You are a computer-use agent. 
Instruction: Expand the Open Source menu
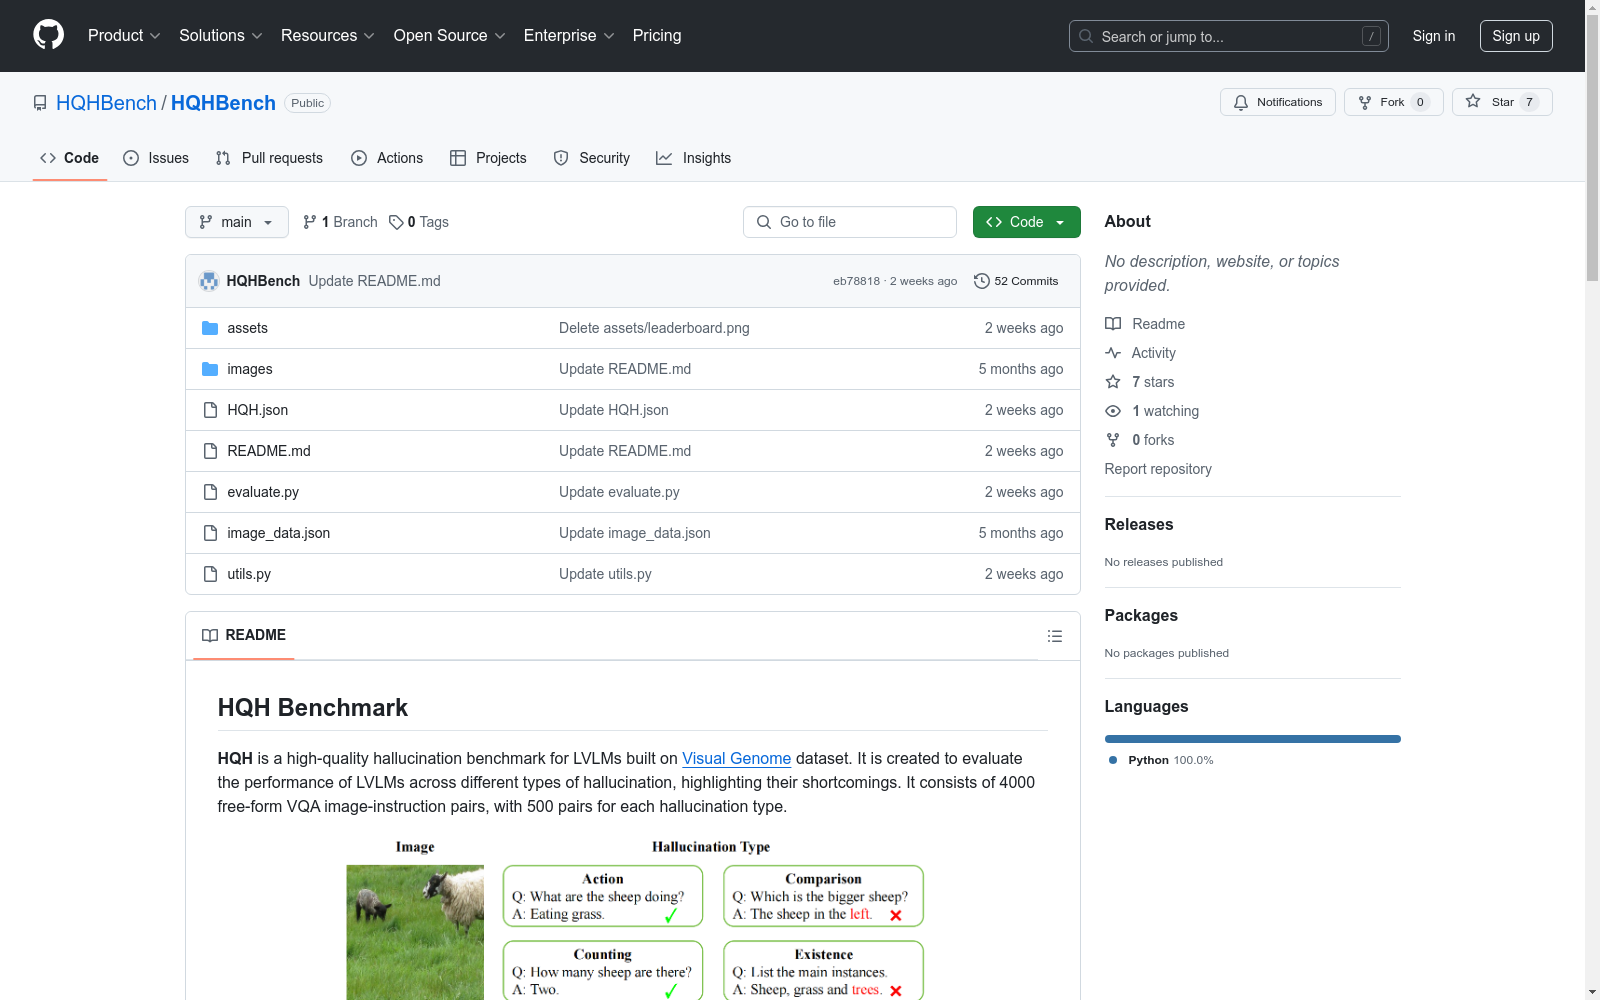tap(449, 35)
